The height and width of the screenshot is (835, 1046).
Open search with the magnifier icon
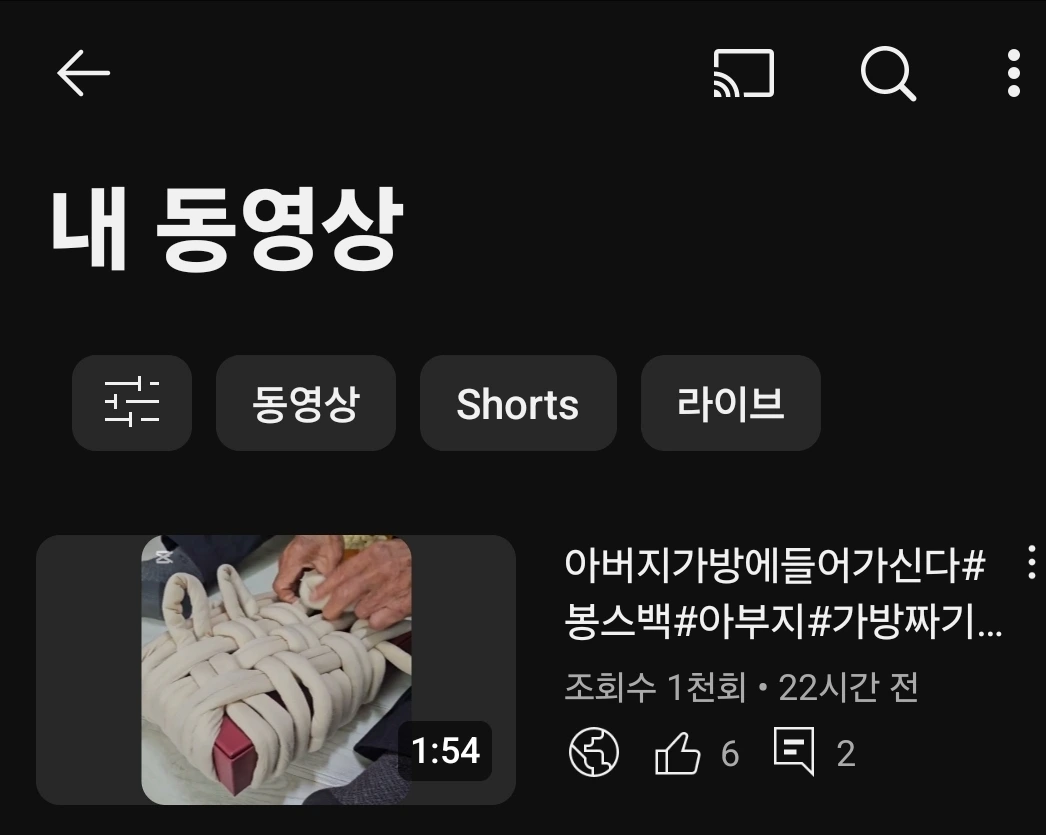coord(888,73)
